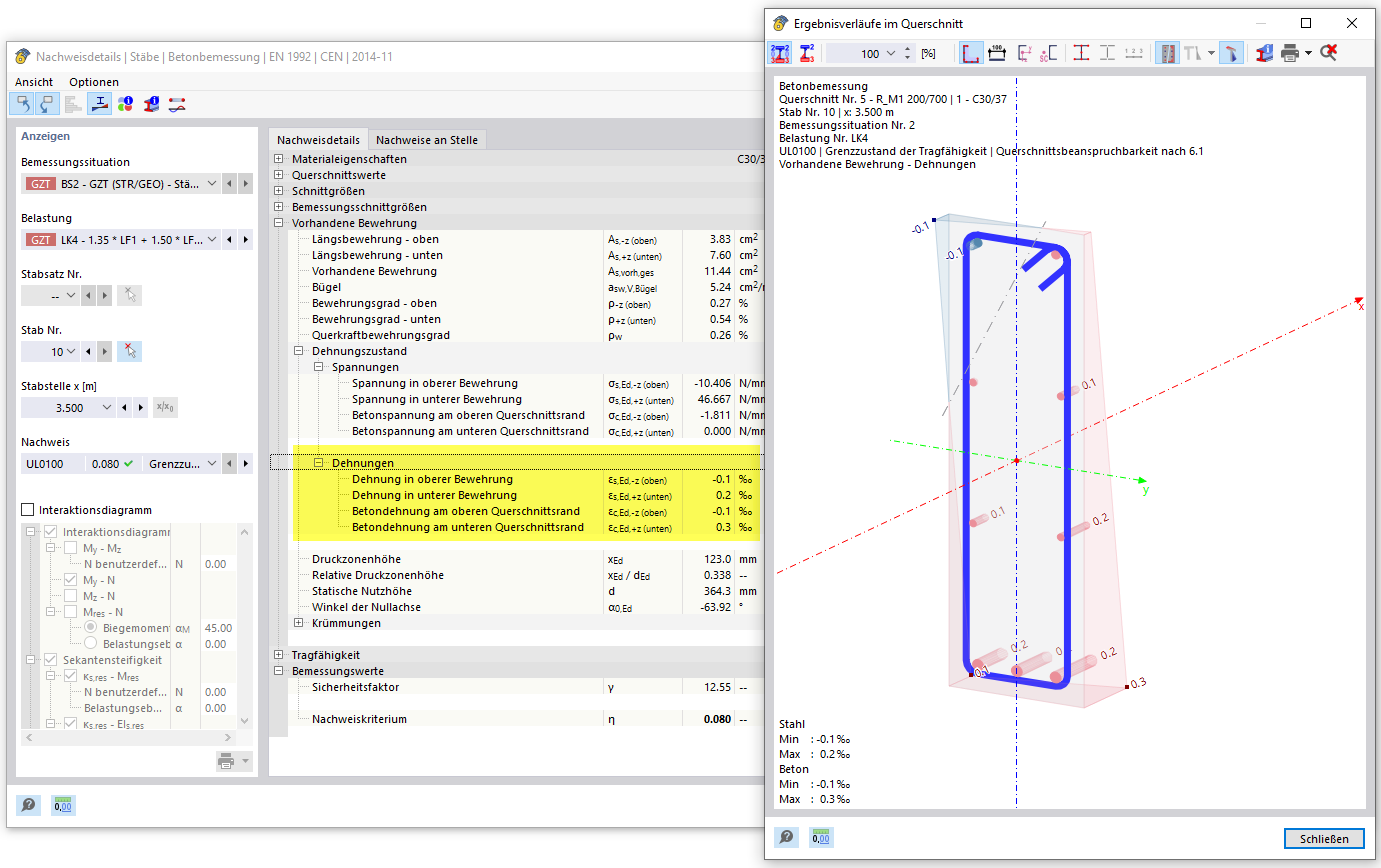Toggle the highlighted 3D member view icon
Viewport: 1381px width, 868px height.
click(x=1232, y=53)
